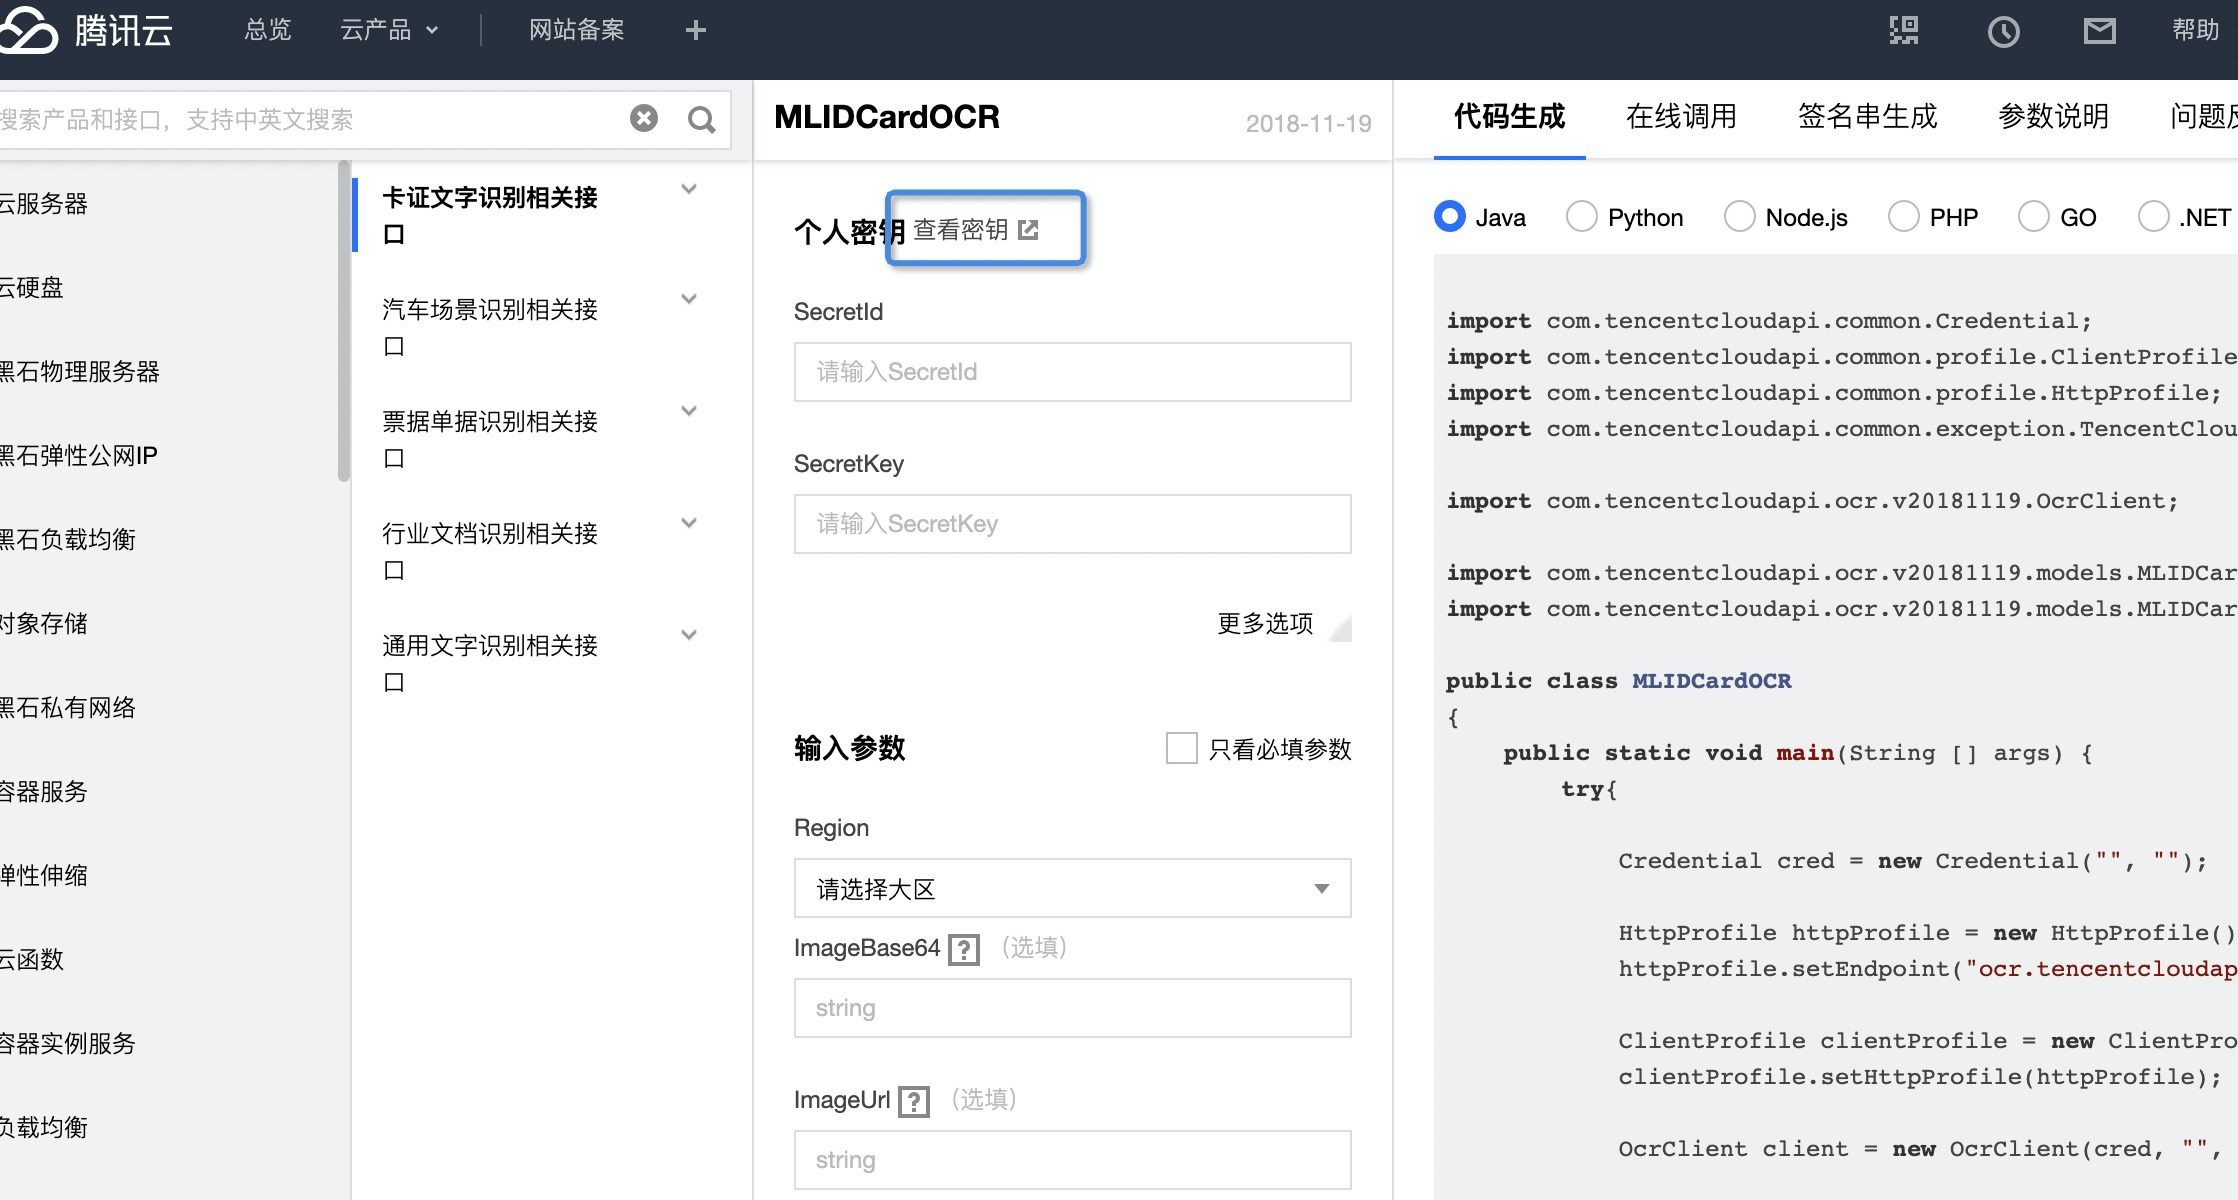Click inside the SecretId input field
The width and height of the screenshot is (2238, 1200).
pos(1071,371)
